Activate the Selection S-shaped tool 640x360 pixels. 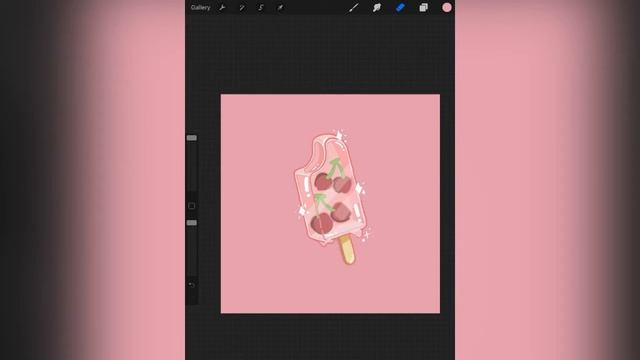[261, 8]
